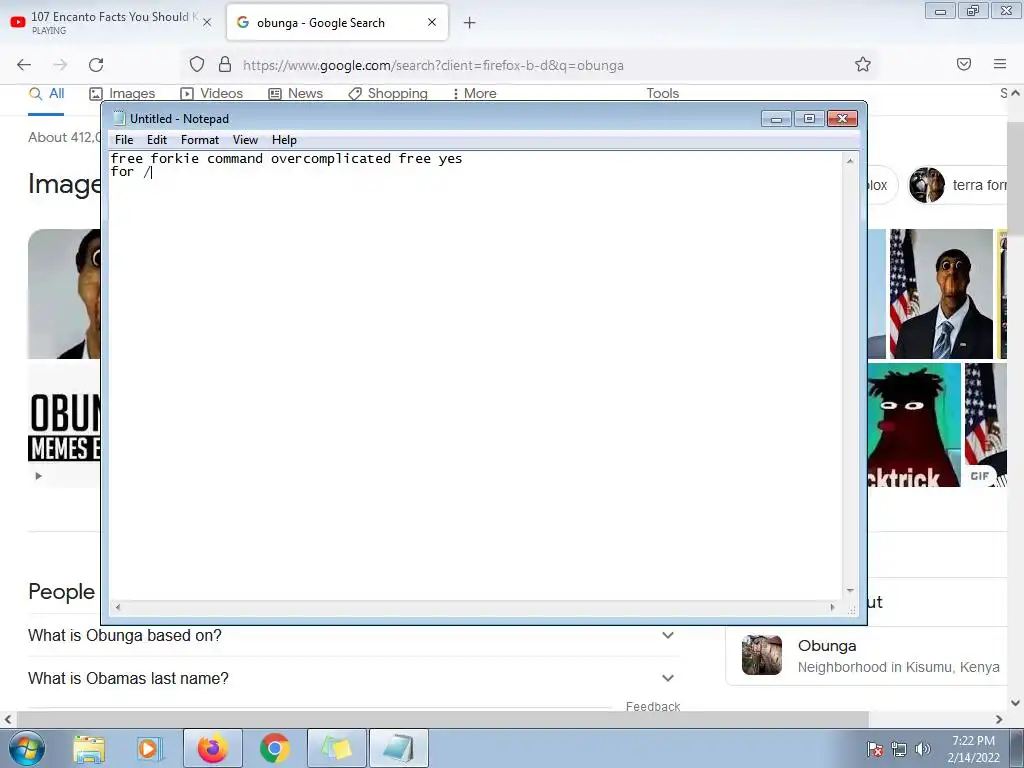Go forward in Firefox
This screenshot has width=1024, height=768.
[60, 65]
